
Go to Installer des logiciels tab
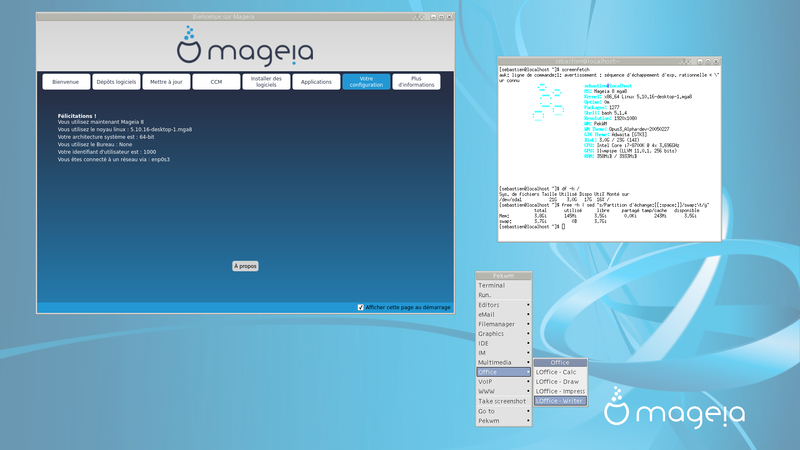pos(266,82)
